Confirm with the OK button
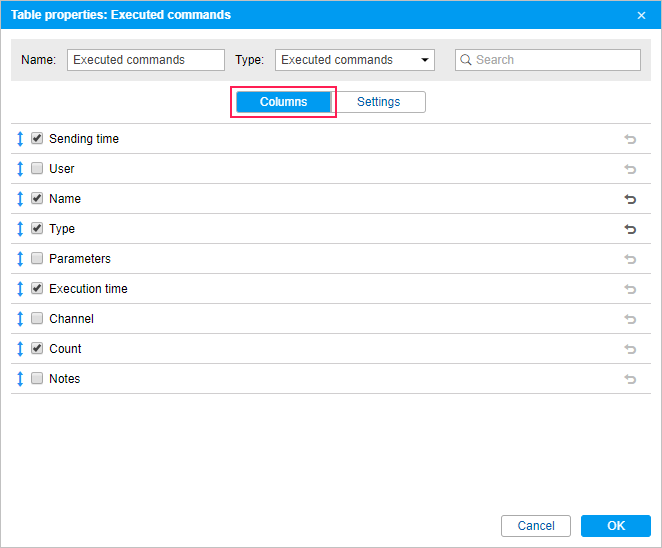This screenshot has height=548, width=662. pyautogui.click(x=616, y=526)
